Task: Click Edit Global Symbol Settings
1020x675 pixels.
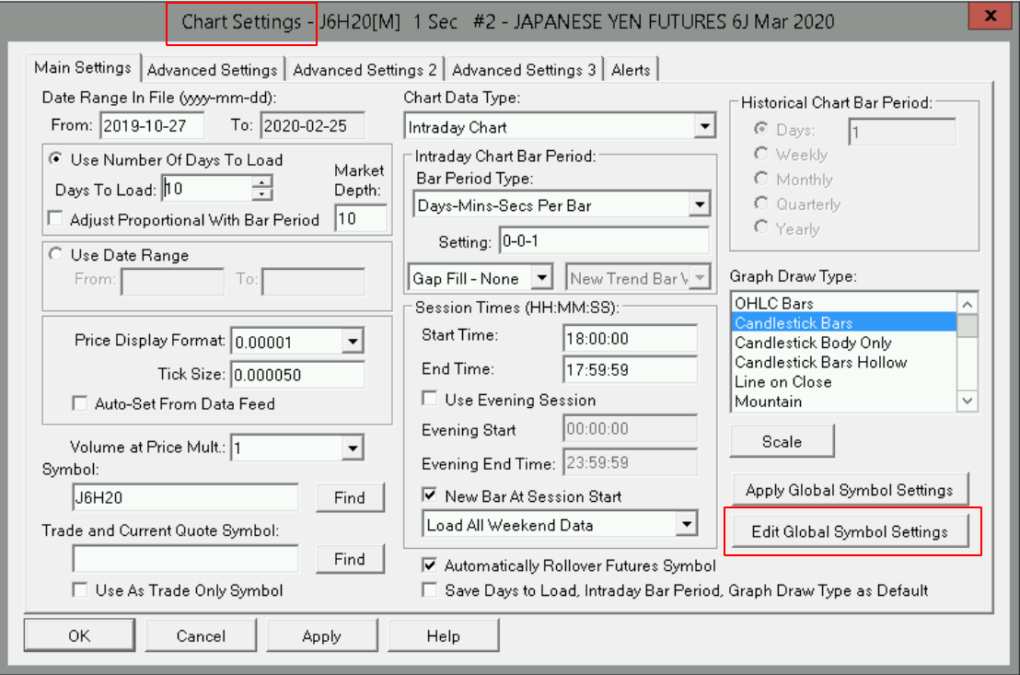Action: point(850,531)
